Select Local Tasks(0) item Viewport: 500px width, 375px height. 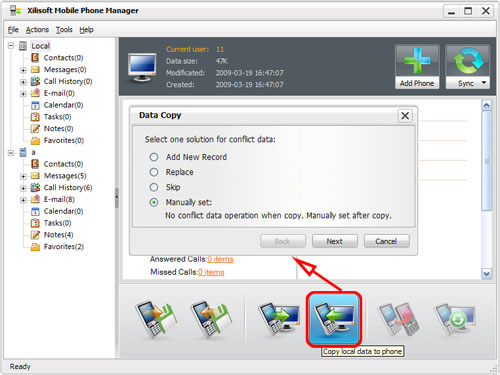51,117
